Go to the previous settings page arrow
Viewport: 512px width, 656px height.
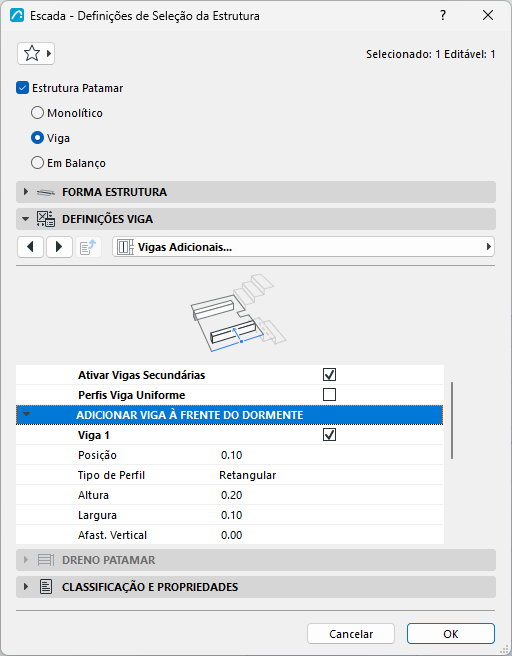tap(31, 247)
